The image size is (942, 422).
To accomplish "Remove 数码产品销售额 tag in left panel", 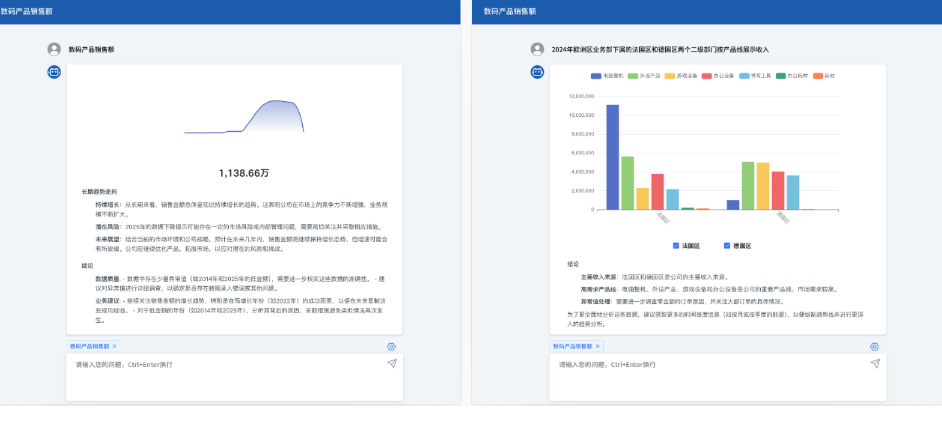I will (x=114, y=346).
